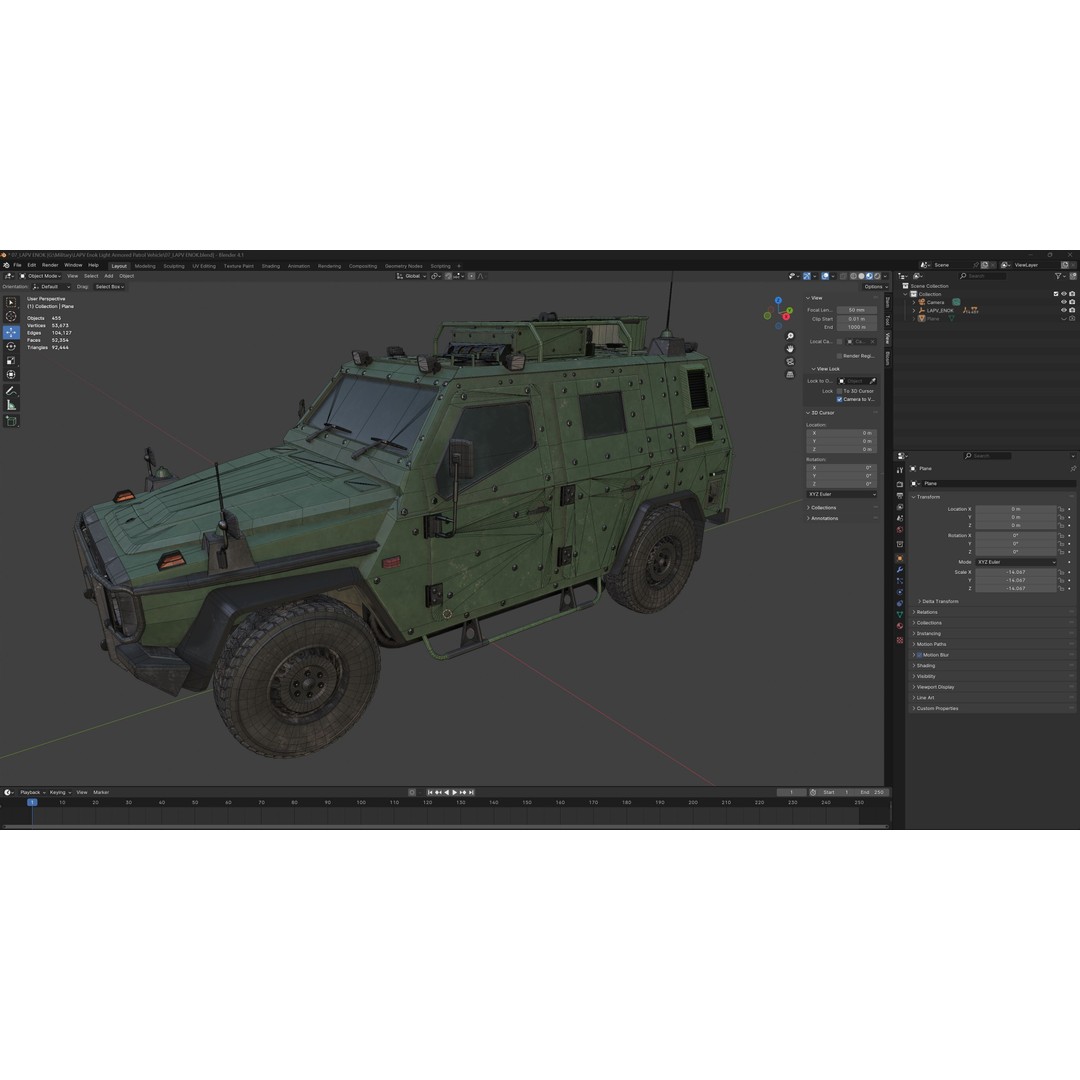Screen dimensions: 1080x1080
Task: Open the Render menu
Action: tap(48, 265)
